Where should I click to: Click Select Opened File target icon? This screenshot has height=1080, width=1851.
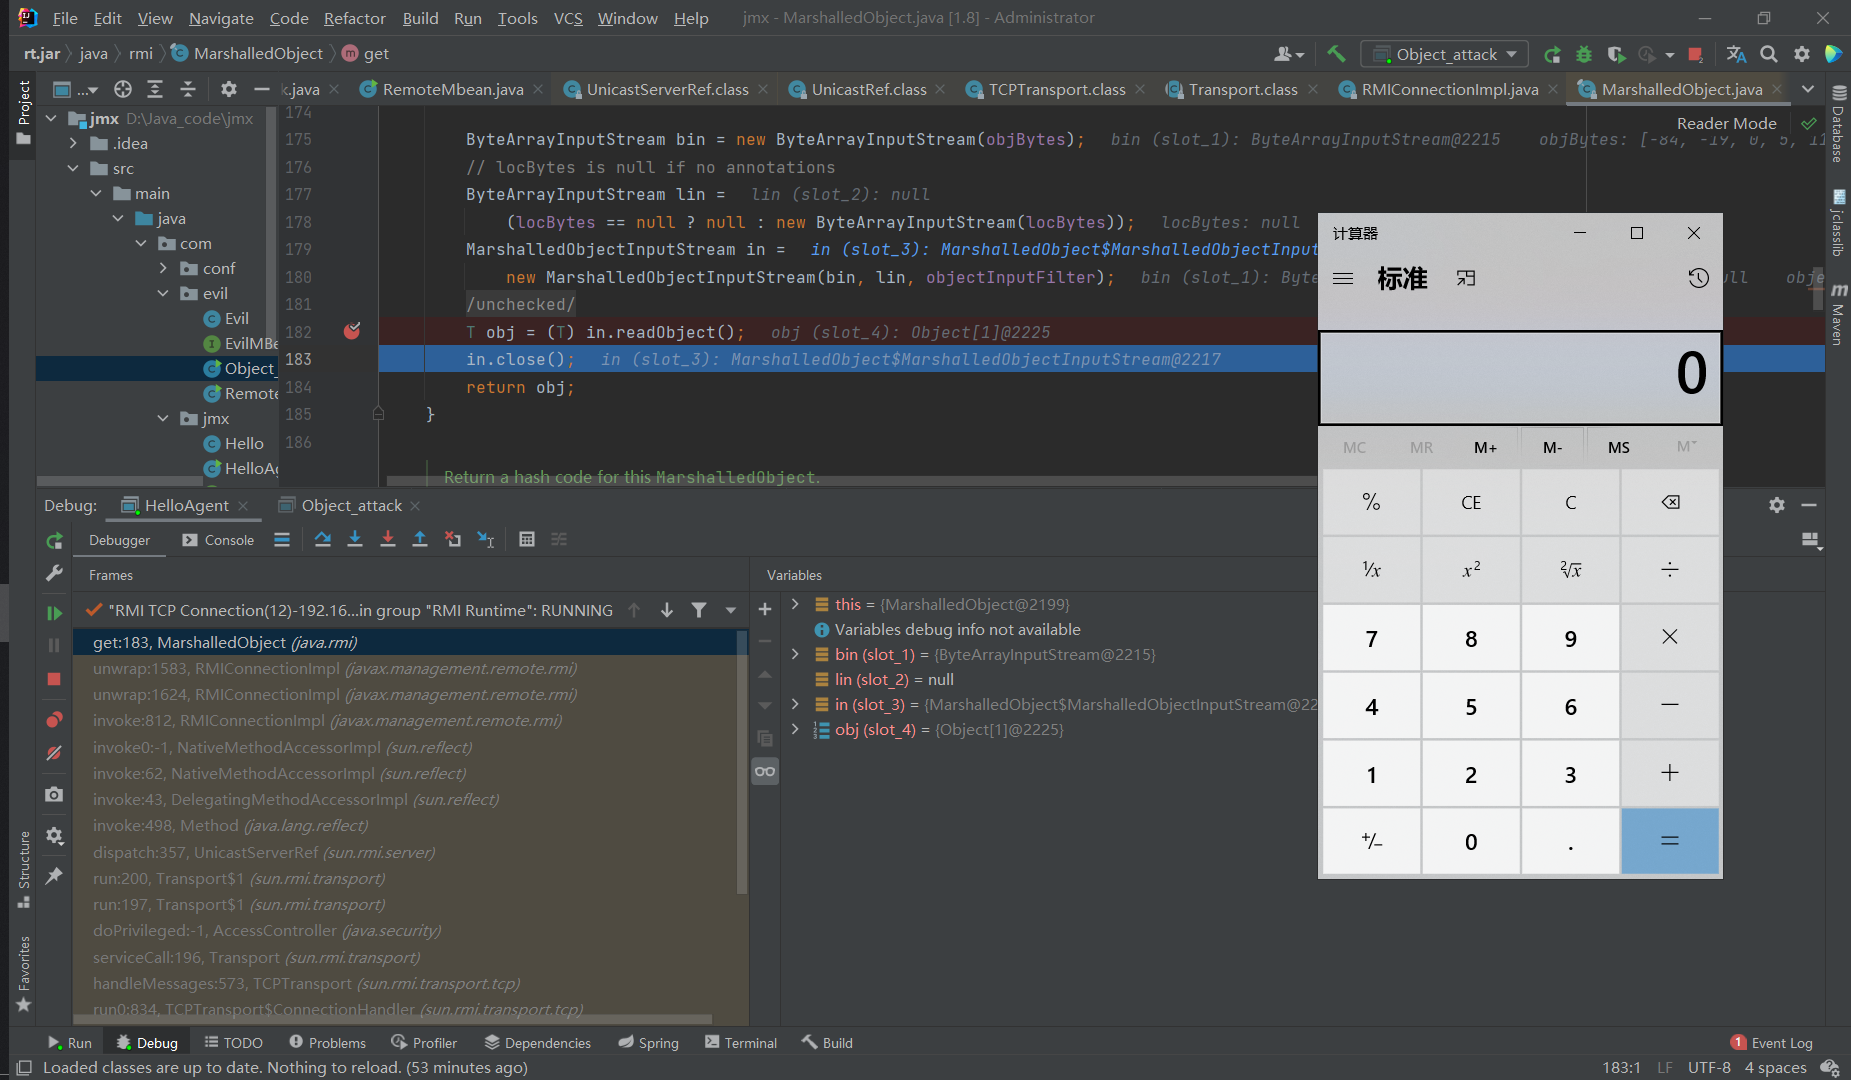click(123, 89)
